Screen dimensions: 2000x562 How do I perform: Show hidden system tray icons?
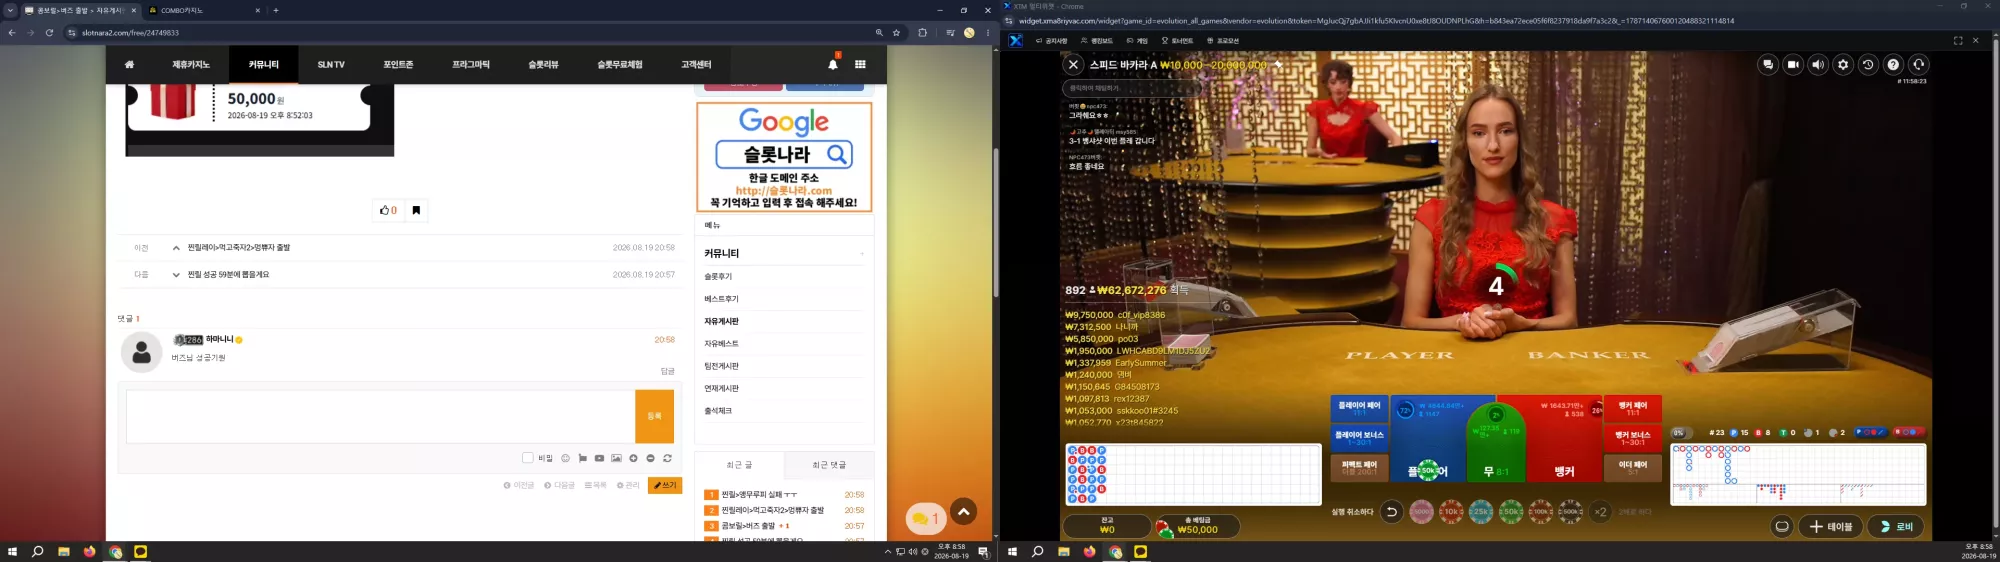tap(888, 551)
